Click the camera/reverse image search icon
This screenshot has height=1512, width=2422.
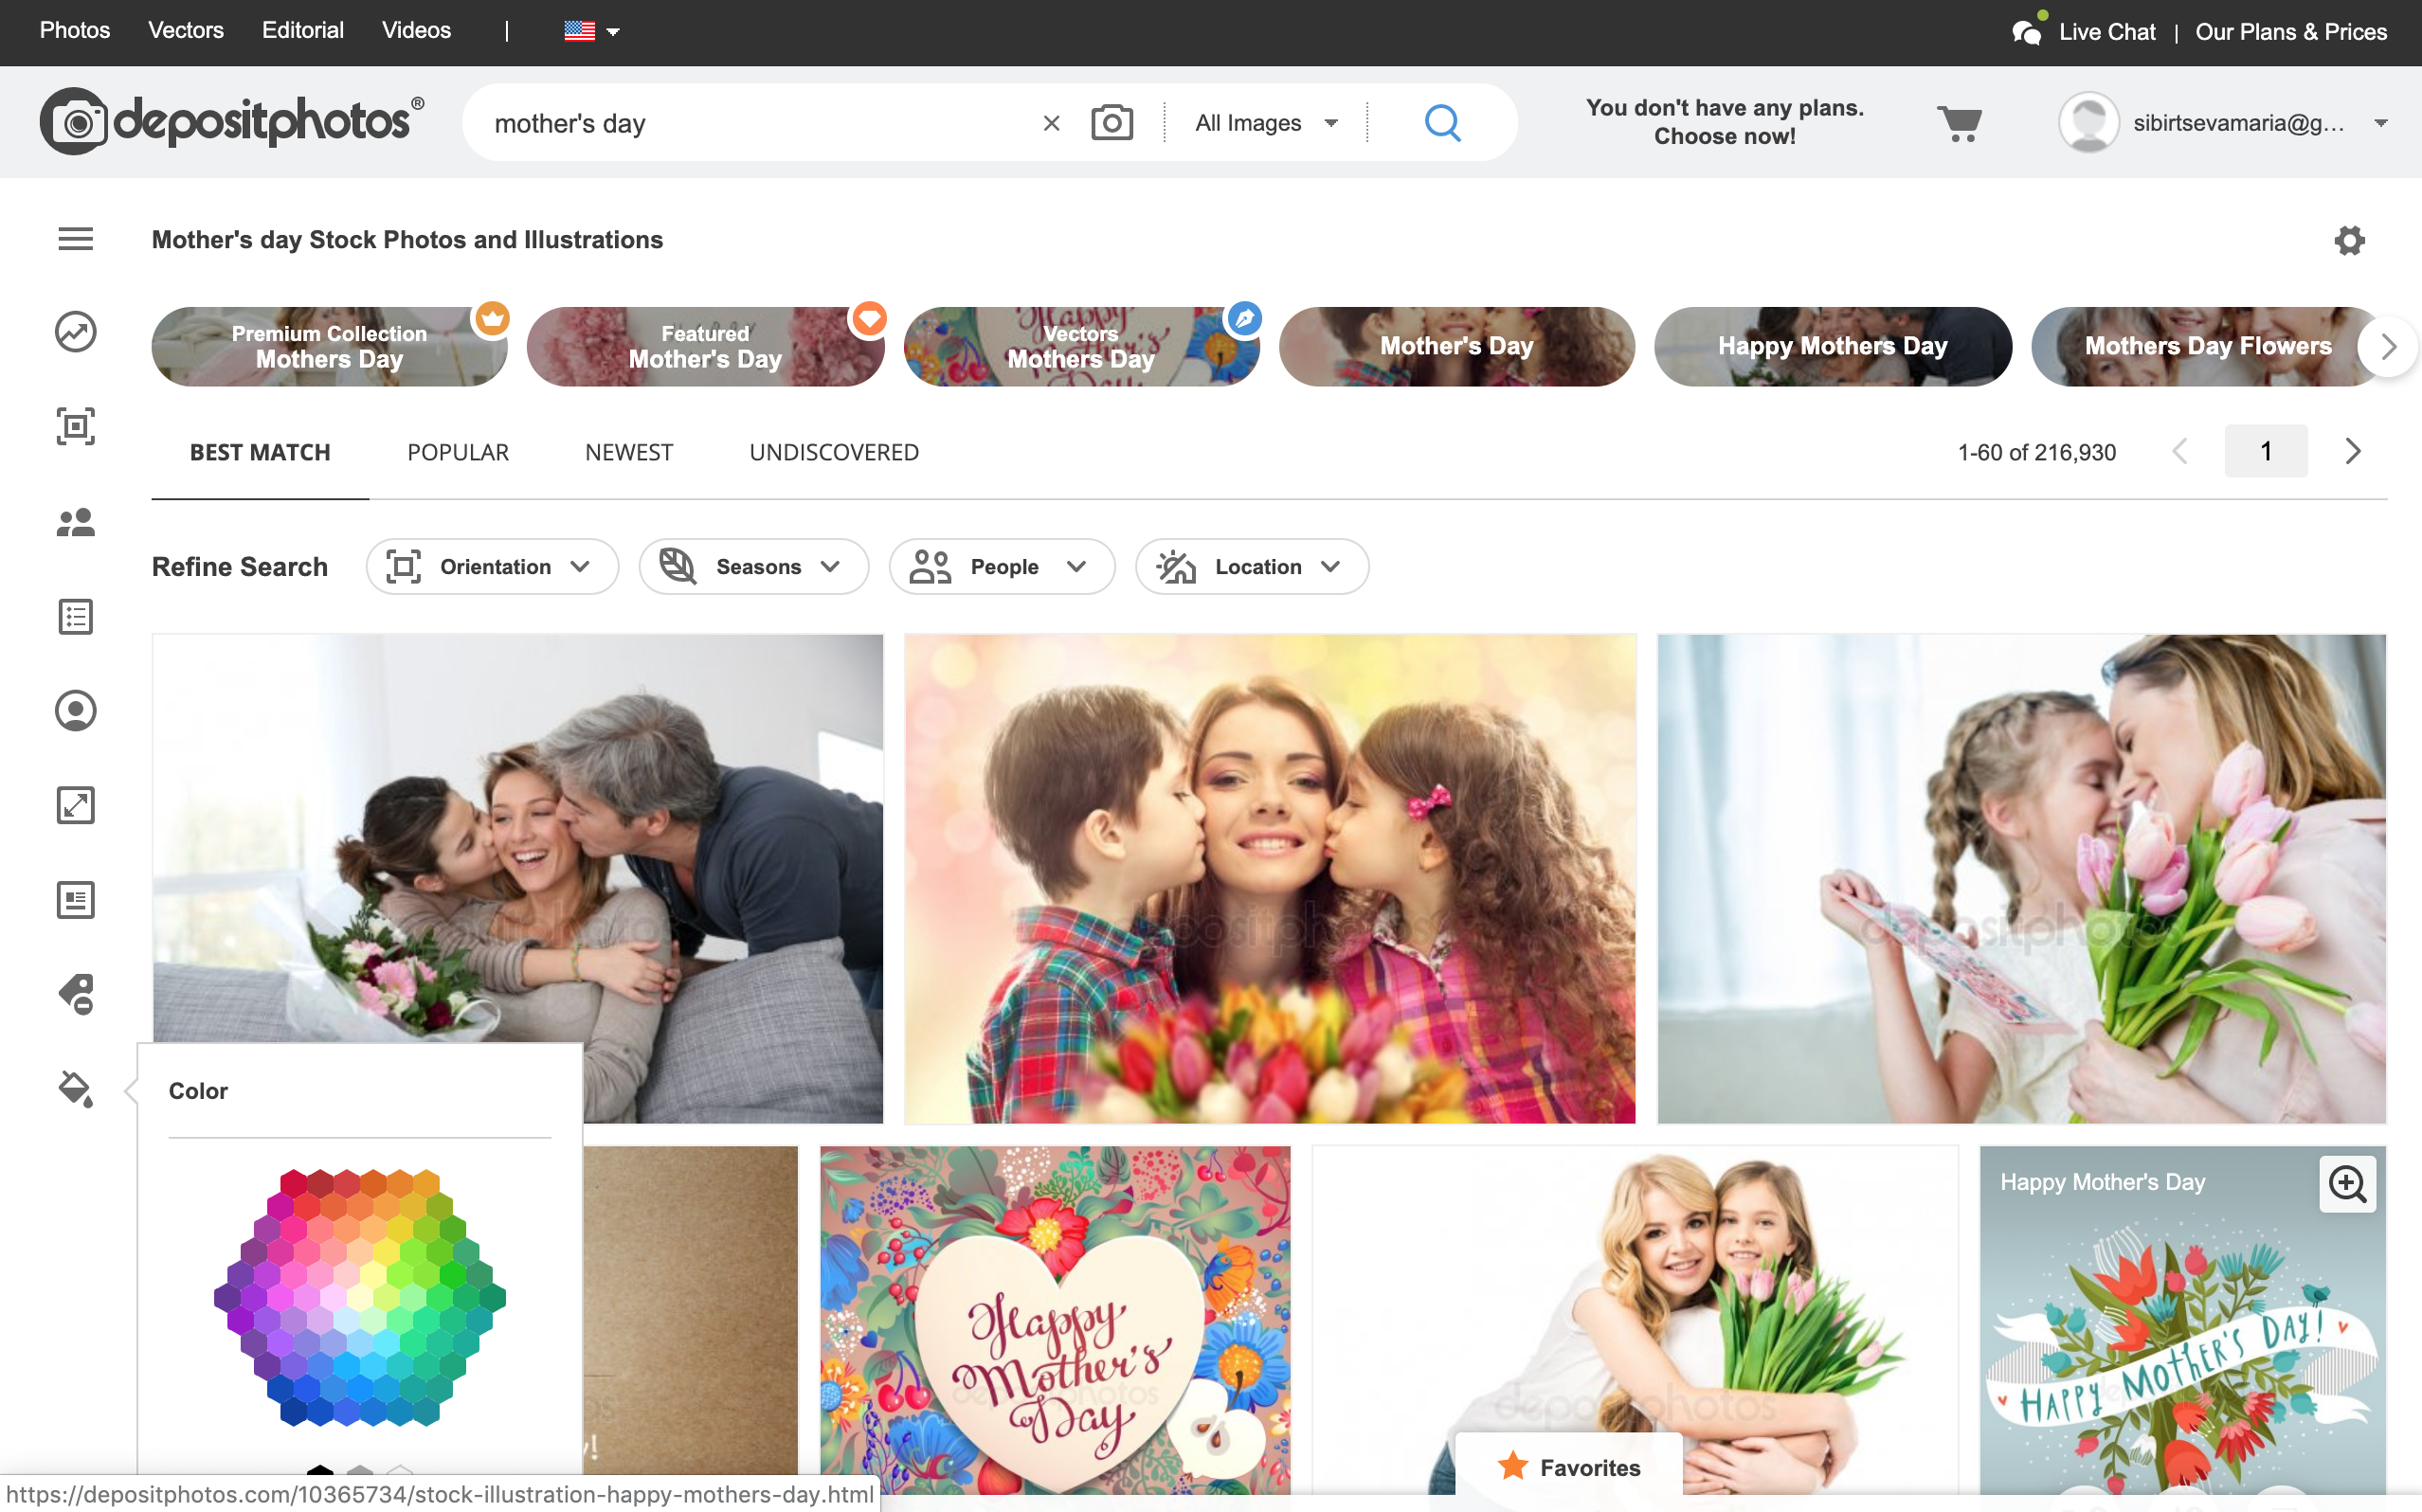coord(1113,122)
